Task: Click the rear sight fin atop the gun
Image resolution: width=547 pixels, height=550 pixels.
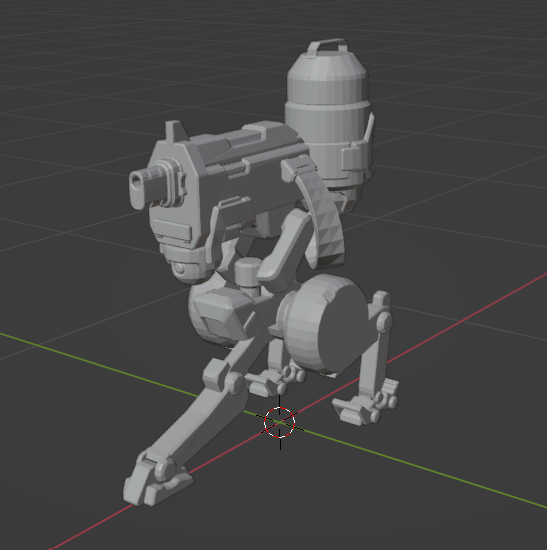Action: point(176,131)
